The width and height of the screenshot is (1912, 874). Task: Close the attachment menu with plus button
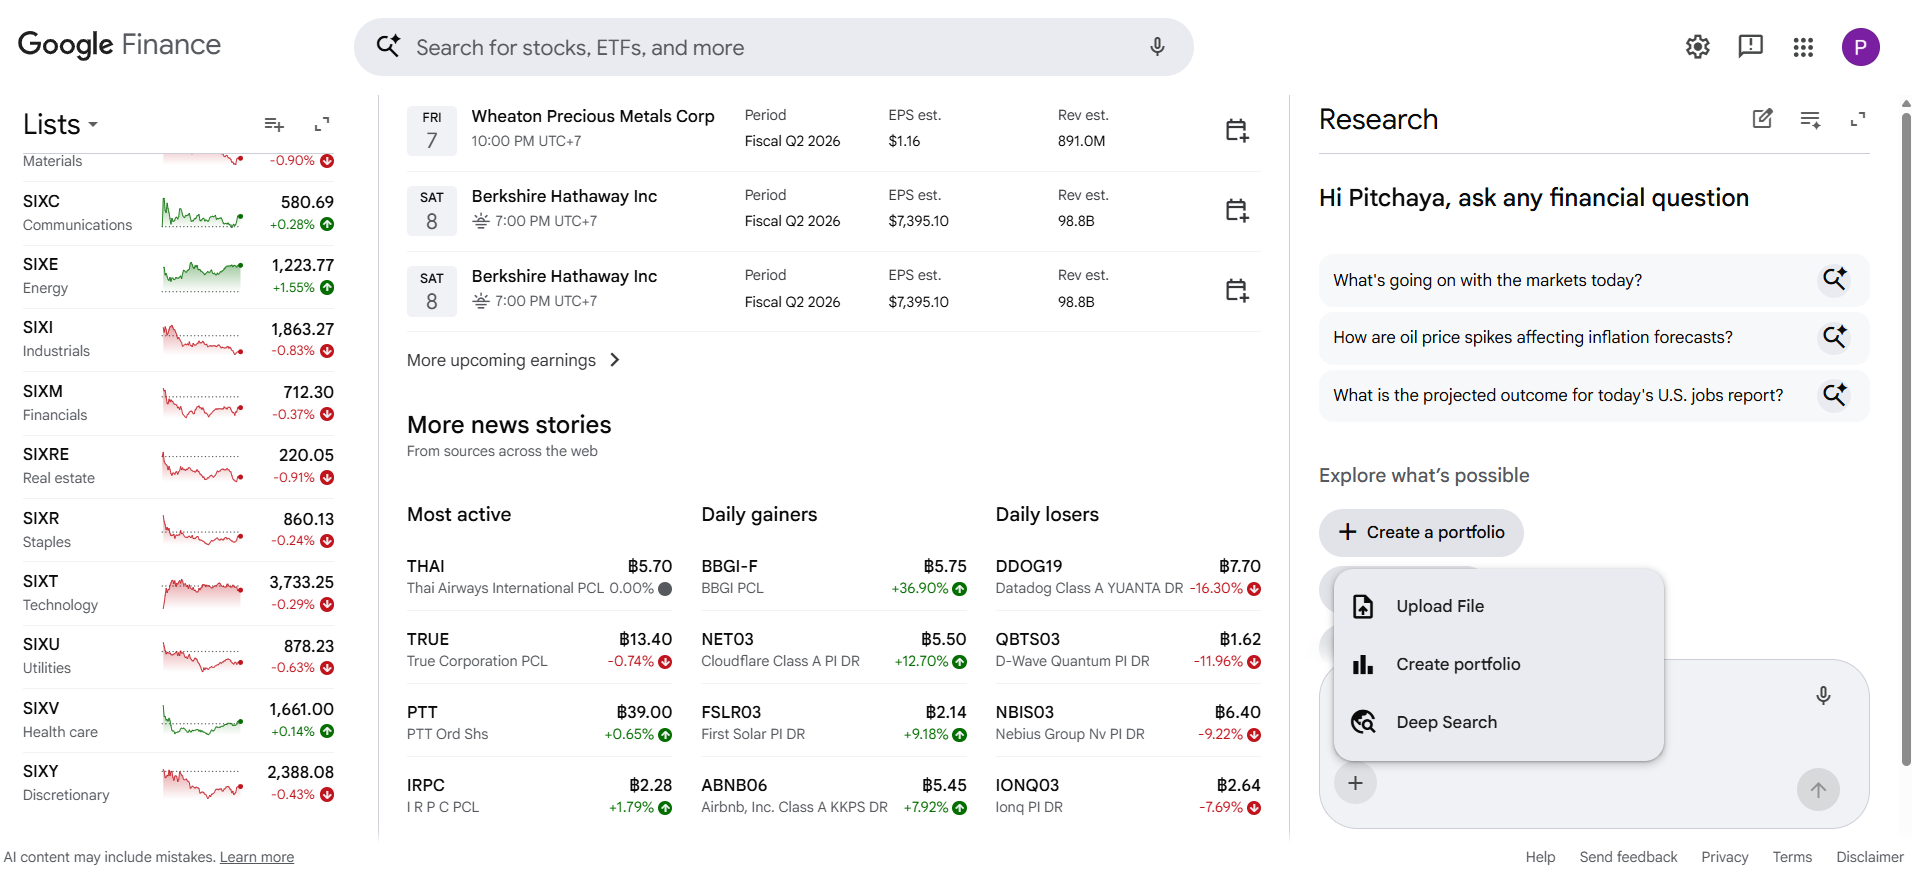1355,783
